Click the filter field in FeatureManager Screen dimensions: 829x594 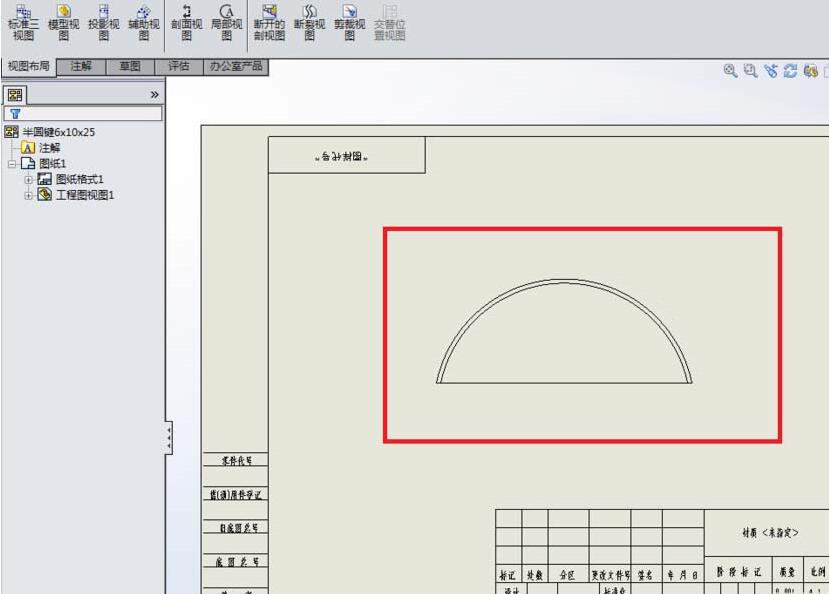[x=85, y=113]
